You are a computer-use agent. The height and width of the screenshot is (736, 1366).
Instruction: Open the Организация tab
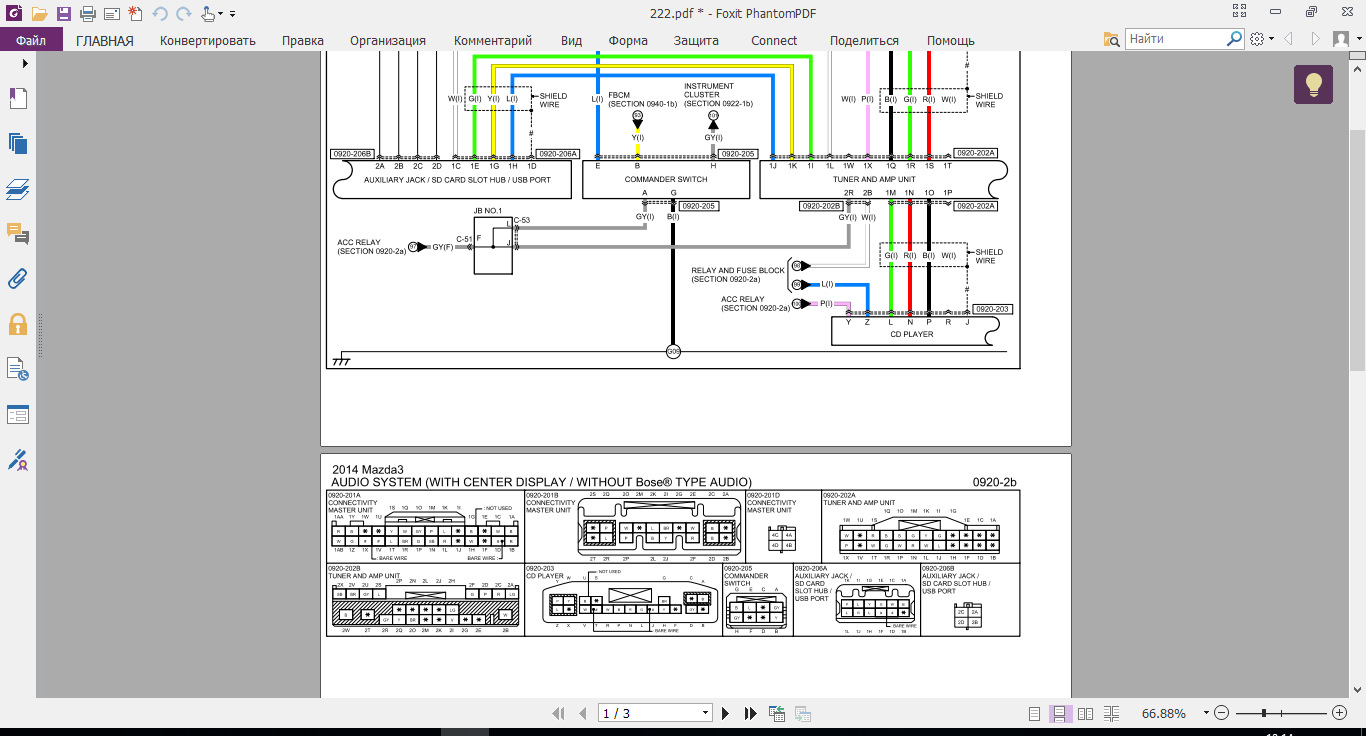point(388,40)
